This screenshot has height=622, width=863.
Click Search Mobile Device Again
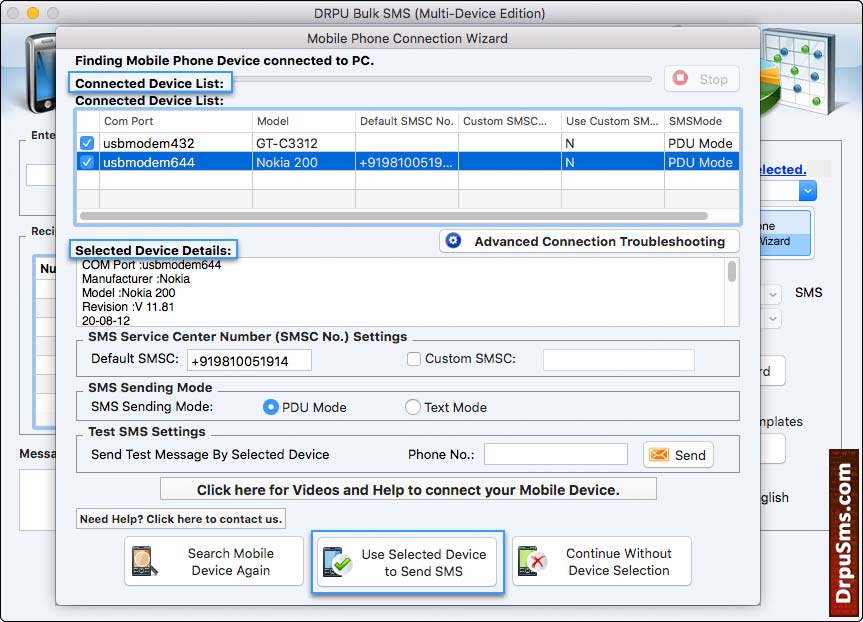pos(214,561)
